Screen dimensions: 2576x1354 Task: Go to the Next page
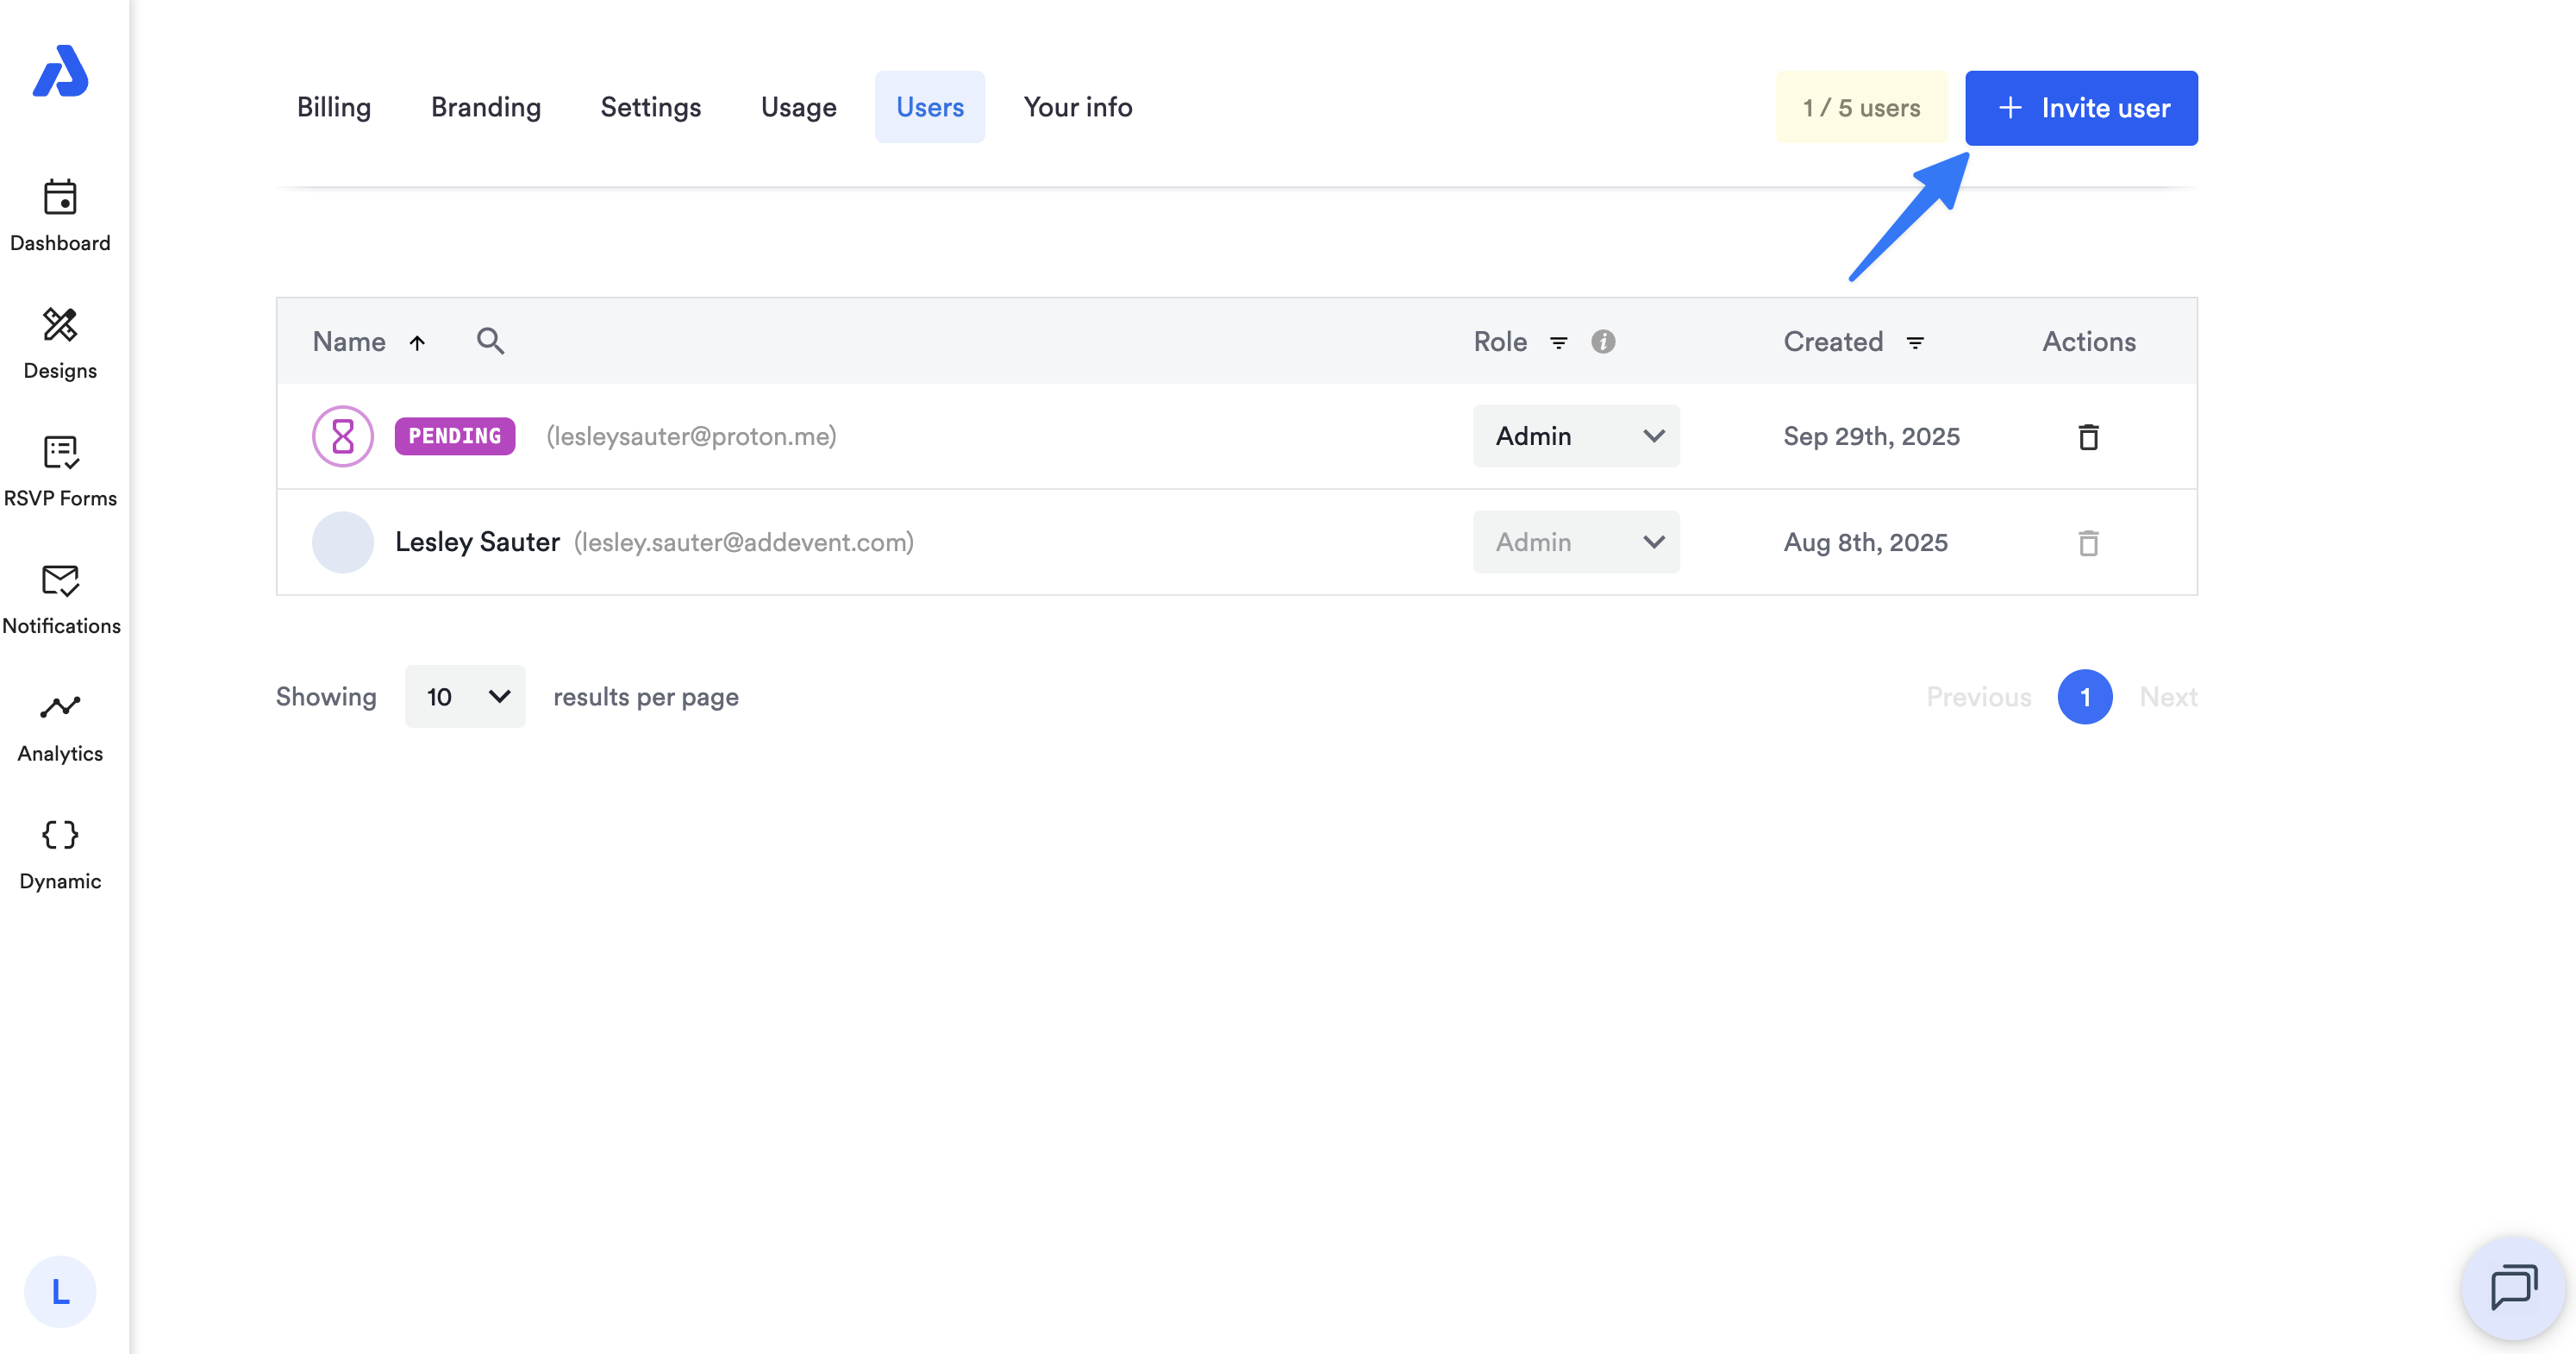[2168, 697]
